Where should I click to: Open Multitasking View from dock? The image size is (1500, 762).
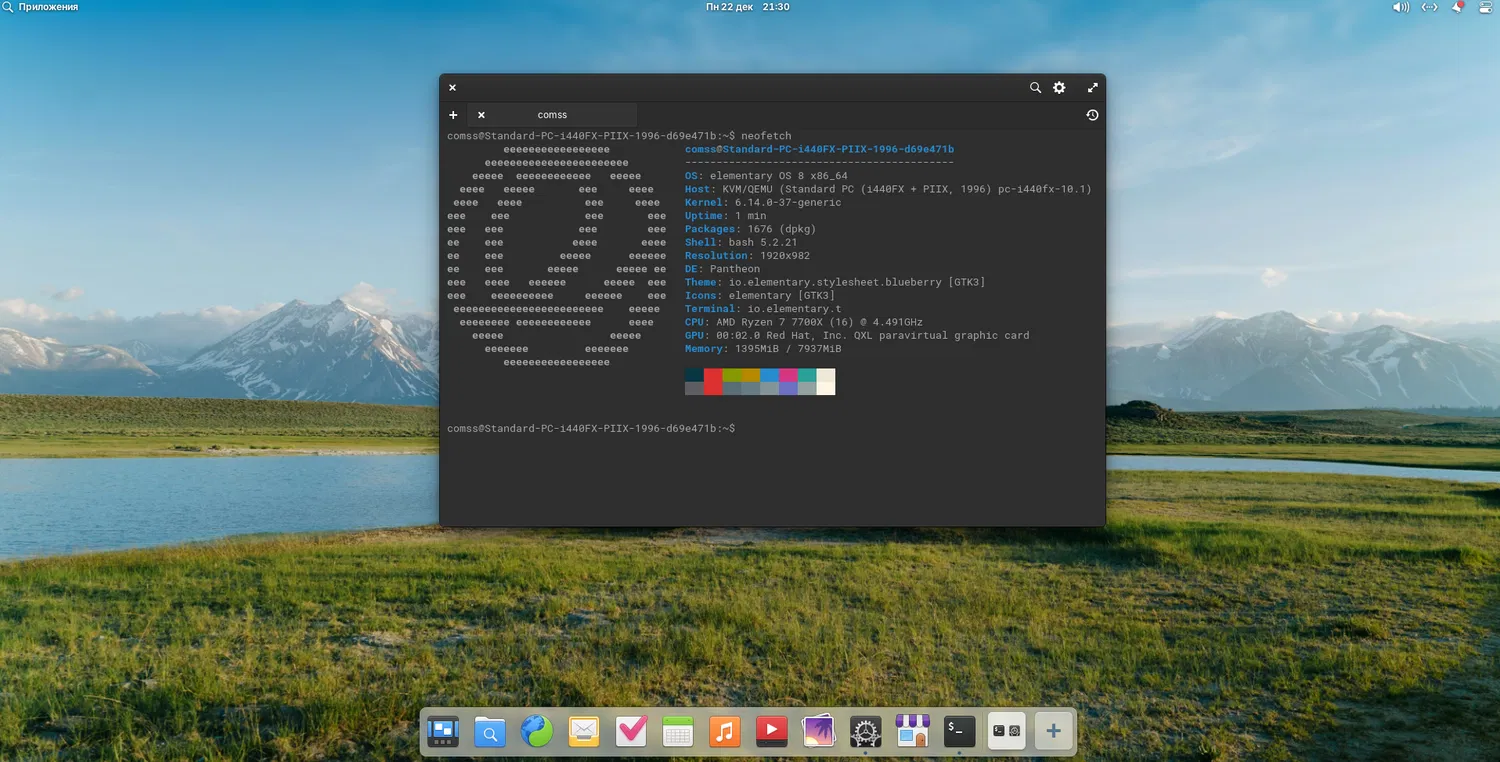coord(443,732)
